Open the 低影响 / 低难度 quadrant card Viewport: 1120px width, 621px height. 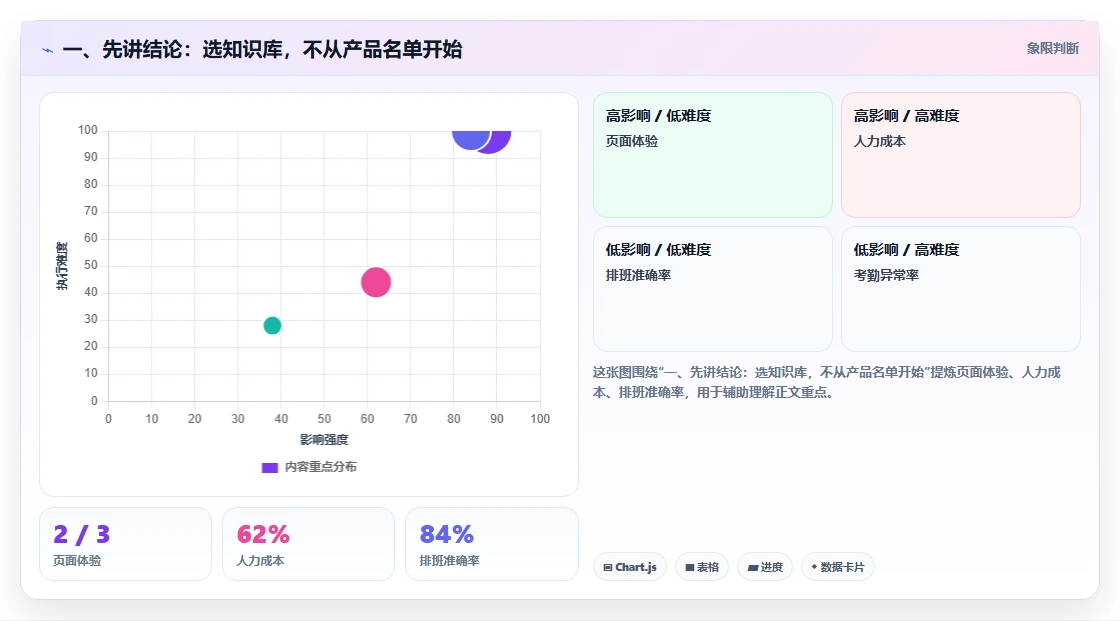pyautogui.click(x=713, y=289)
